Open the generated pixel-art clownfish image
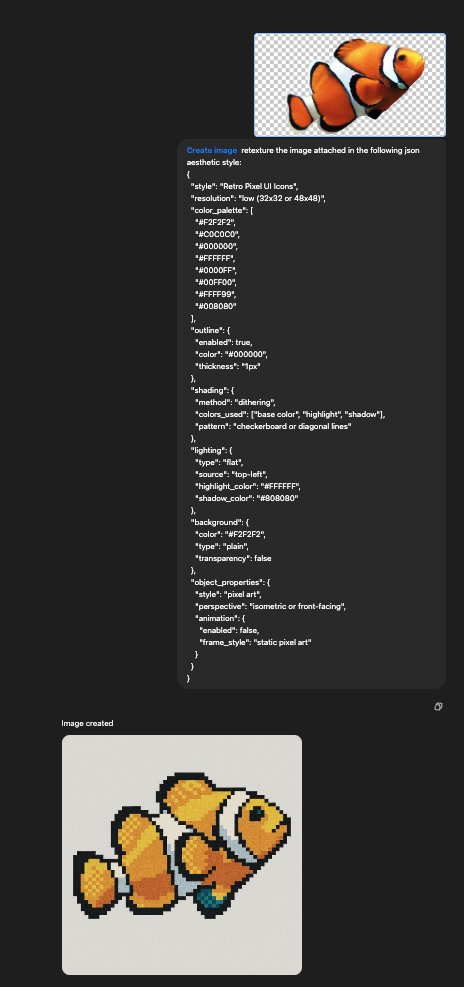The image size is (464, 987). pos(182,855)
